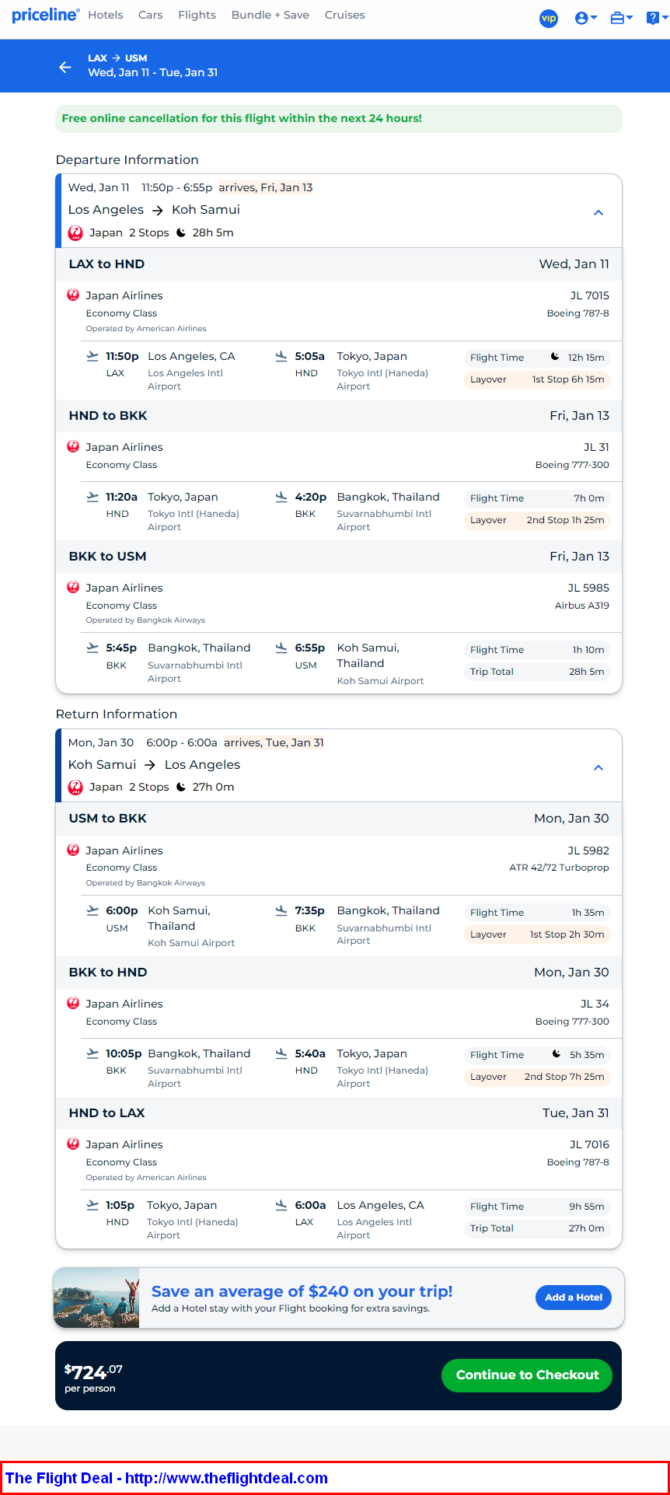The height and width of the screenshot is (1495, 670).
Task: Collapse the departure flight details chevron
Action: coord(598,212)
